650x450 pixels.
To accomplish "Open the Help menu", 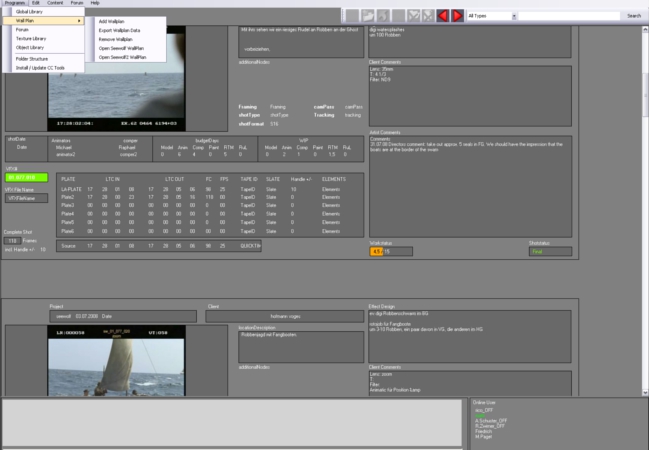I will [x=95, y=3].
